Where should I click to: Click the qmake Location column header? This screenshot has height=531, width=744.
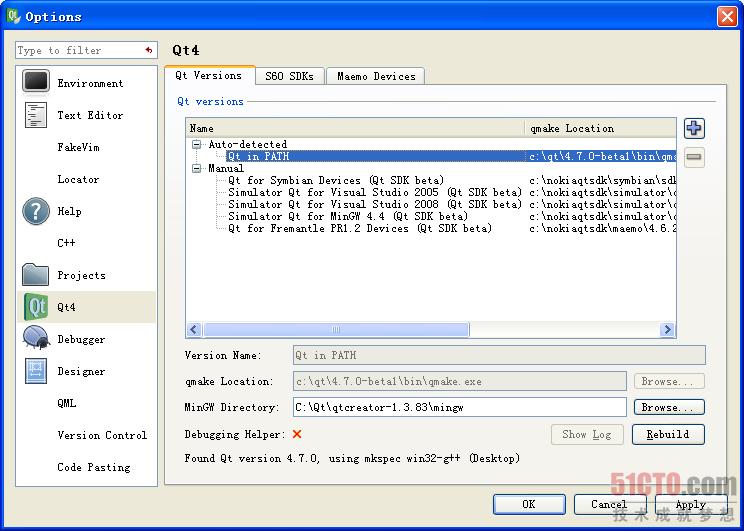601,128
